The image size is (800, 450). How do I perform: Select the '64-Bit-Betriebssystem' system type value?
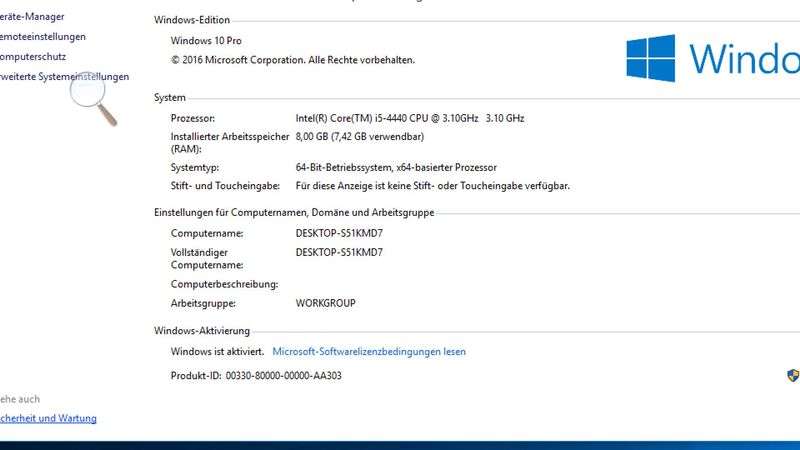[x=396, y=167]
